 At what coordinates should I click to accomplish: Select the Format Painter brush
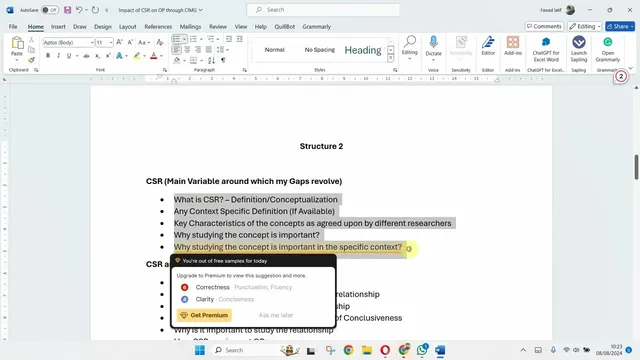(x=31, y=60)
